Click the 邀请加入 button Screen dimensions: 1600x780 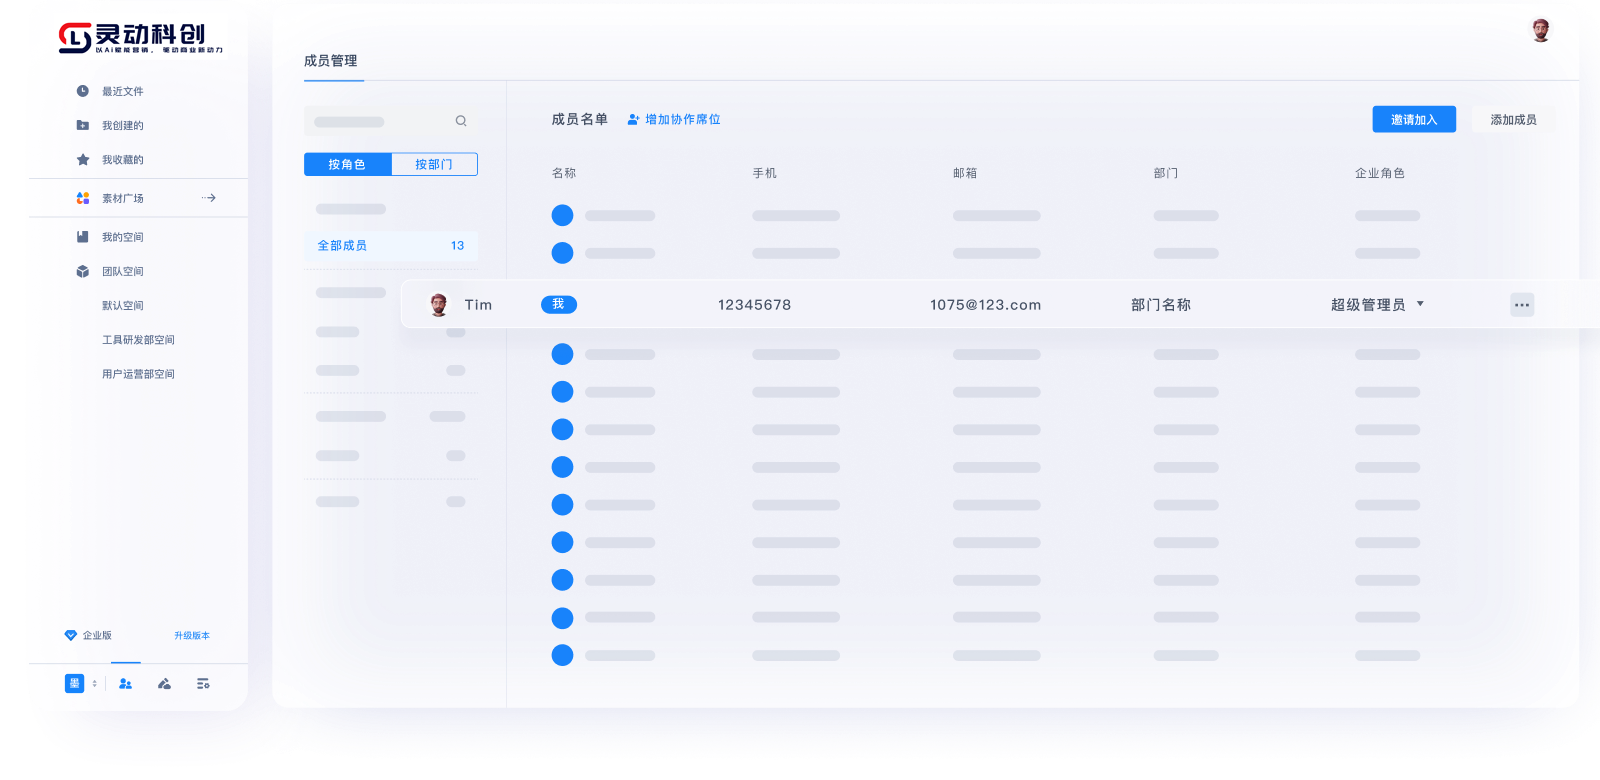tap(1413, 119)
